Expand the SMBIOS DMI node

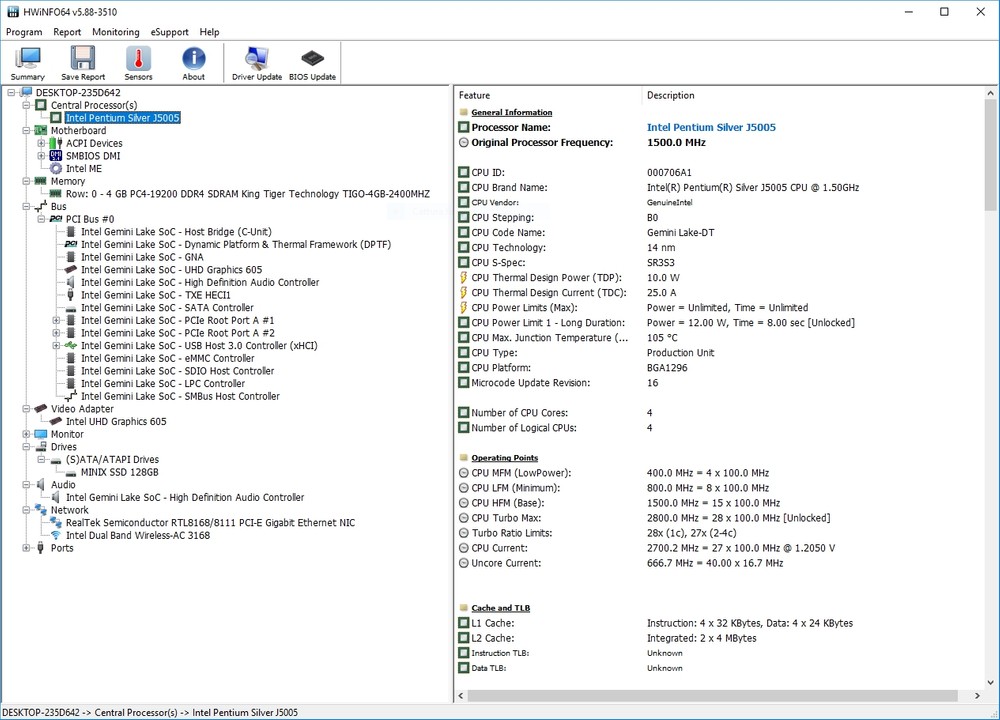[41, 156]
